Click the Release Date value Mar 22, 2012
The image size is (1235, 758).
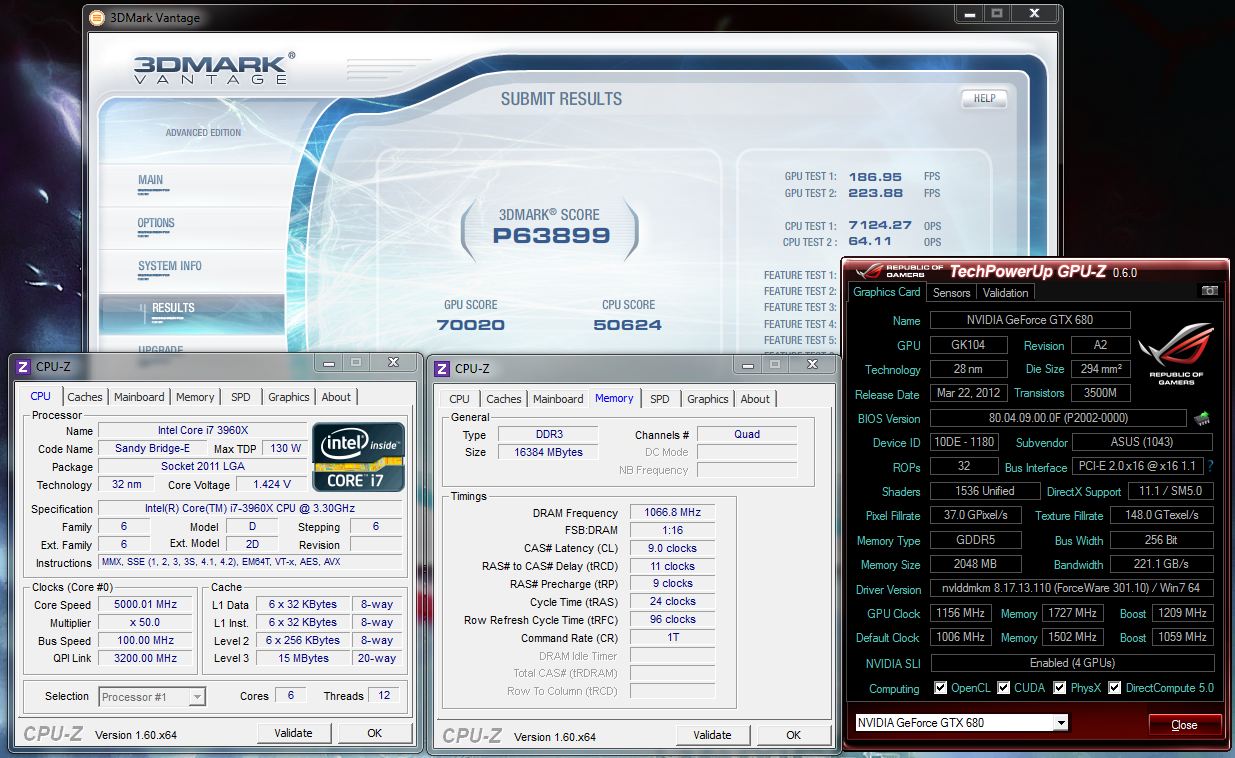[x=967, y=394]
